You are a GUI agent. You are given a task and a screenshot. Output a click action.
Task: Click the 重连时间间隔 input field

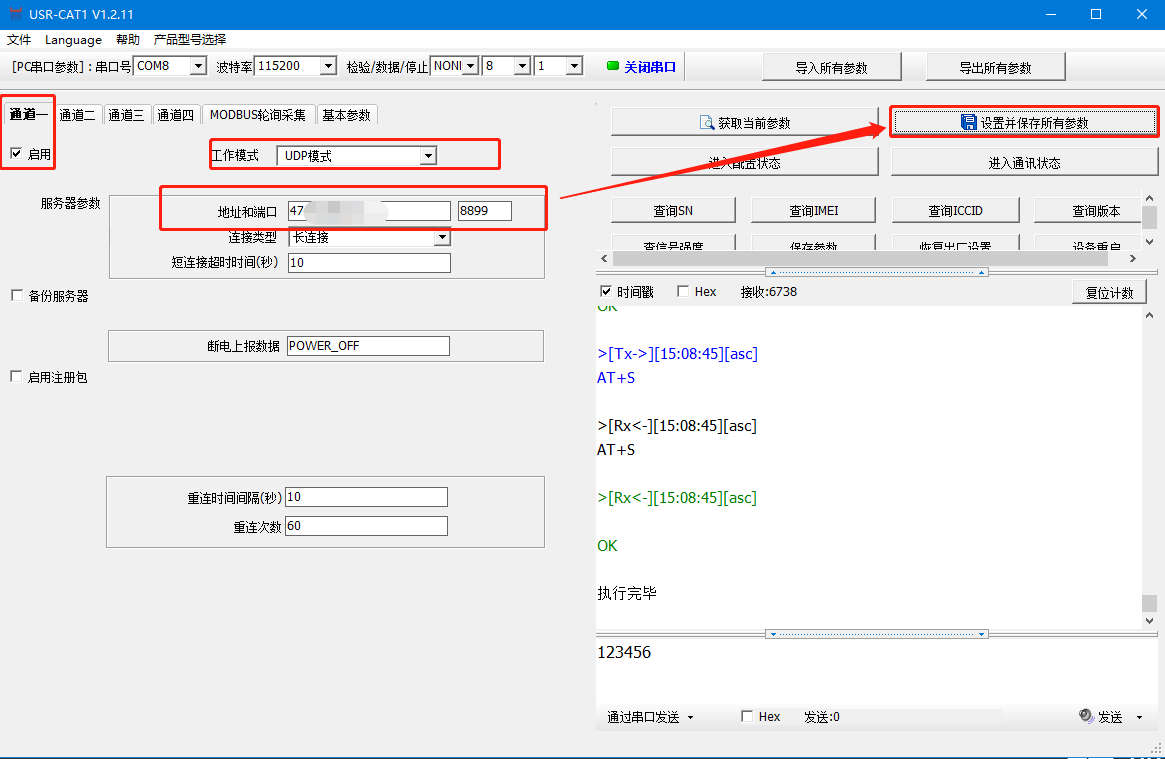point(366,497)
